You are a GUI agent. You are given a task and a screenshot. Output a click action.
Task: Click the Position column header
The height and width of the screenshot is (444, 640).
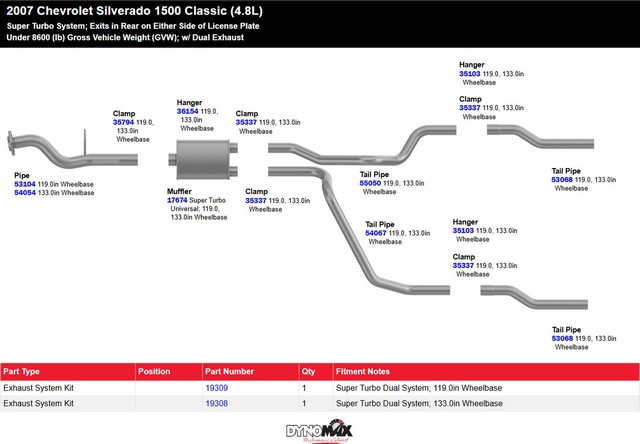(x=154, y=371)
